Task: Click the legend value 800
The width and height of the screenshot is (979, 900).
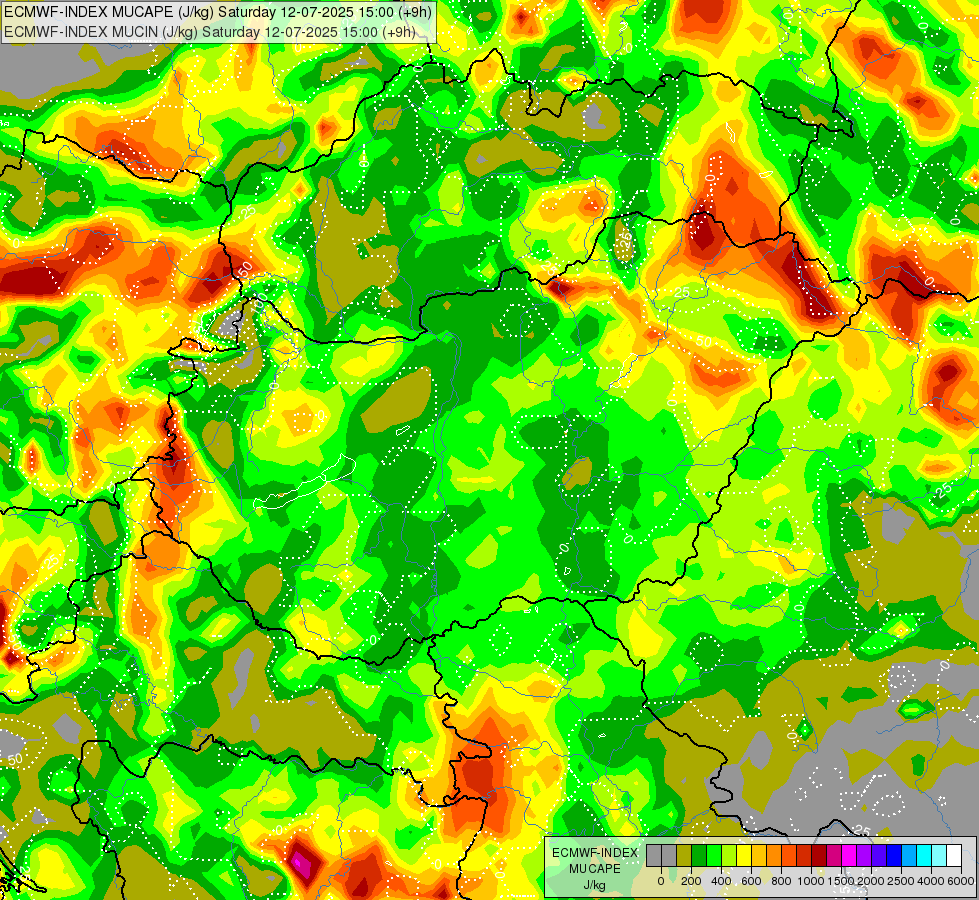Action: (781, 881)
